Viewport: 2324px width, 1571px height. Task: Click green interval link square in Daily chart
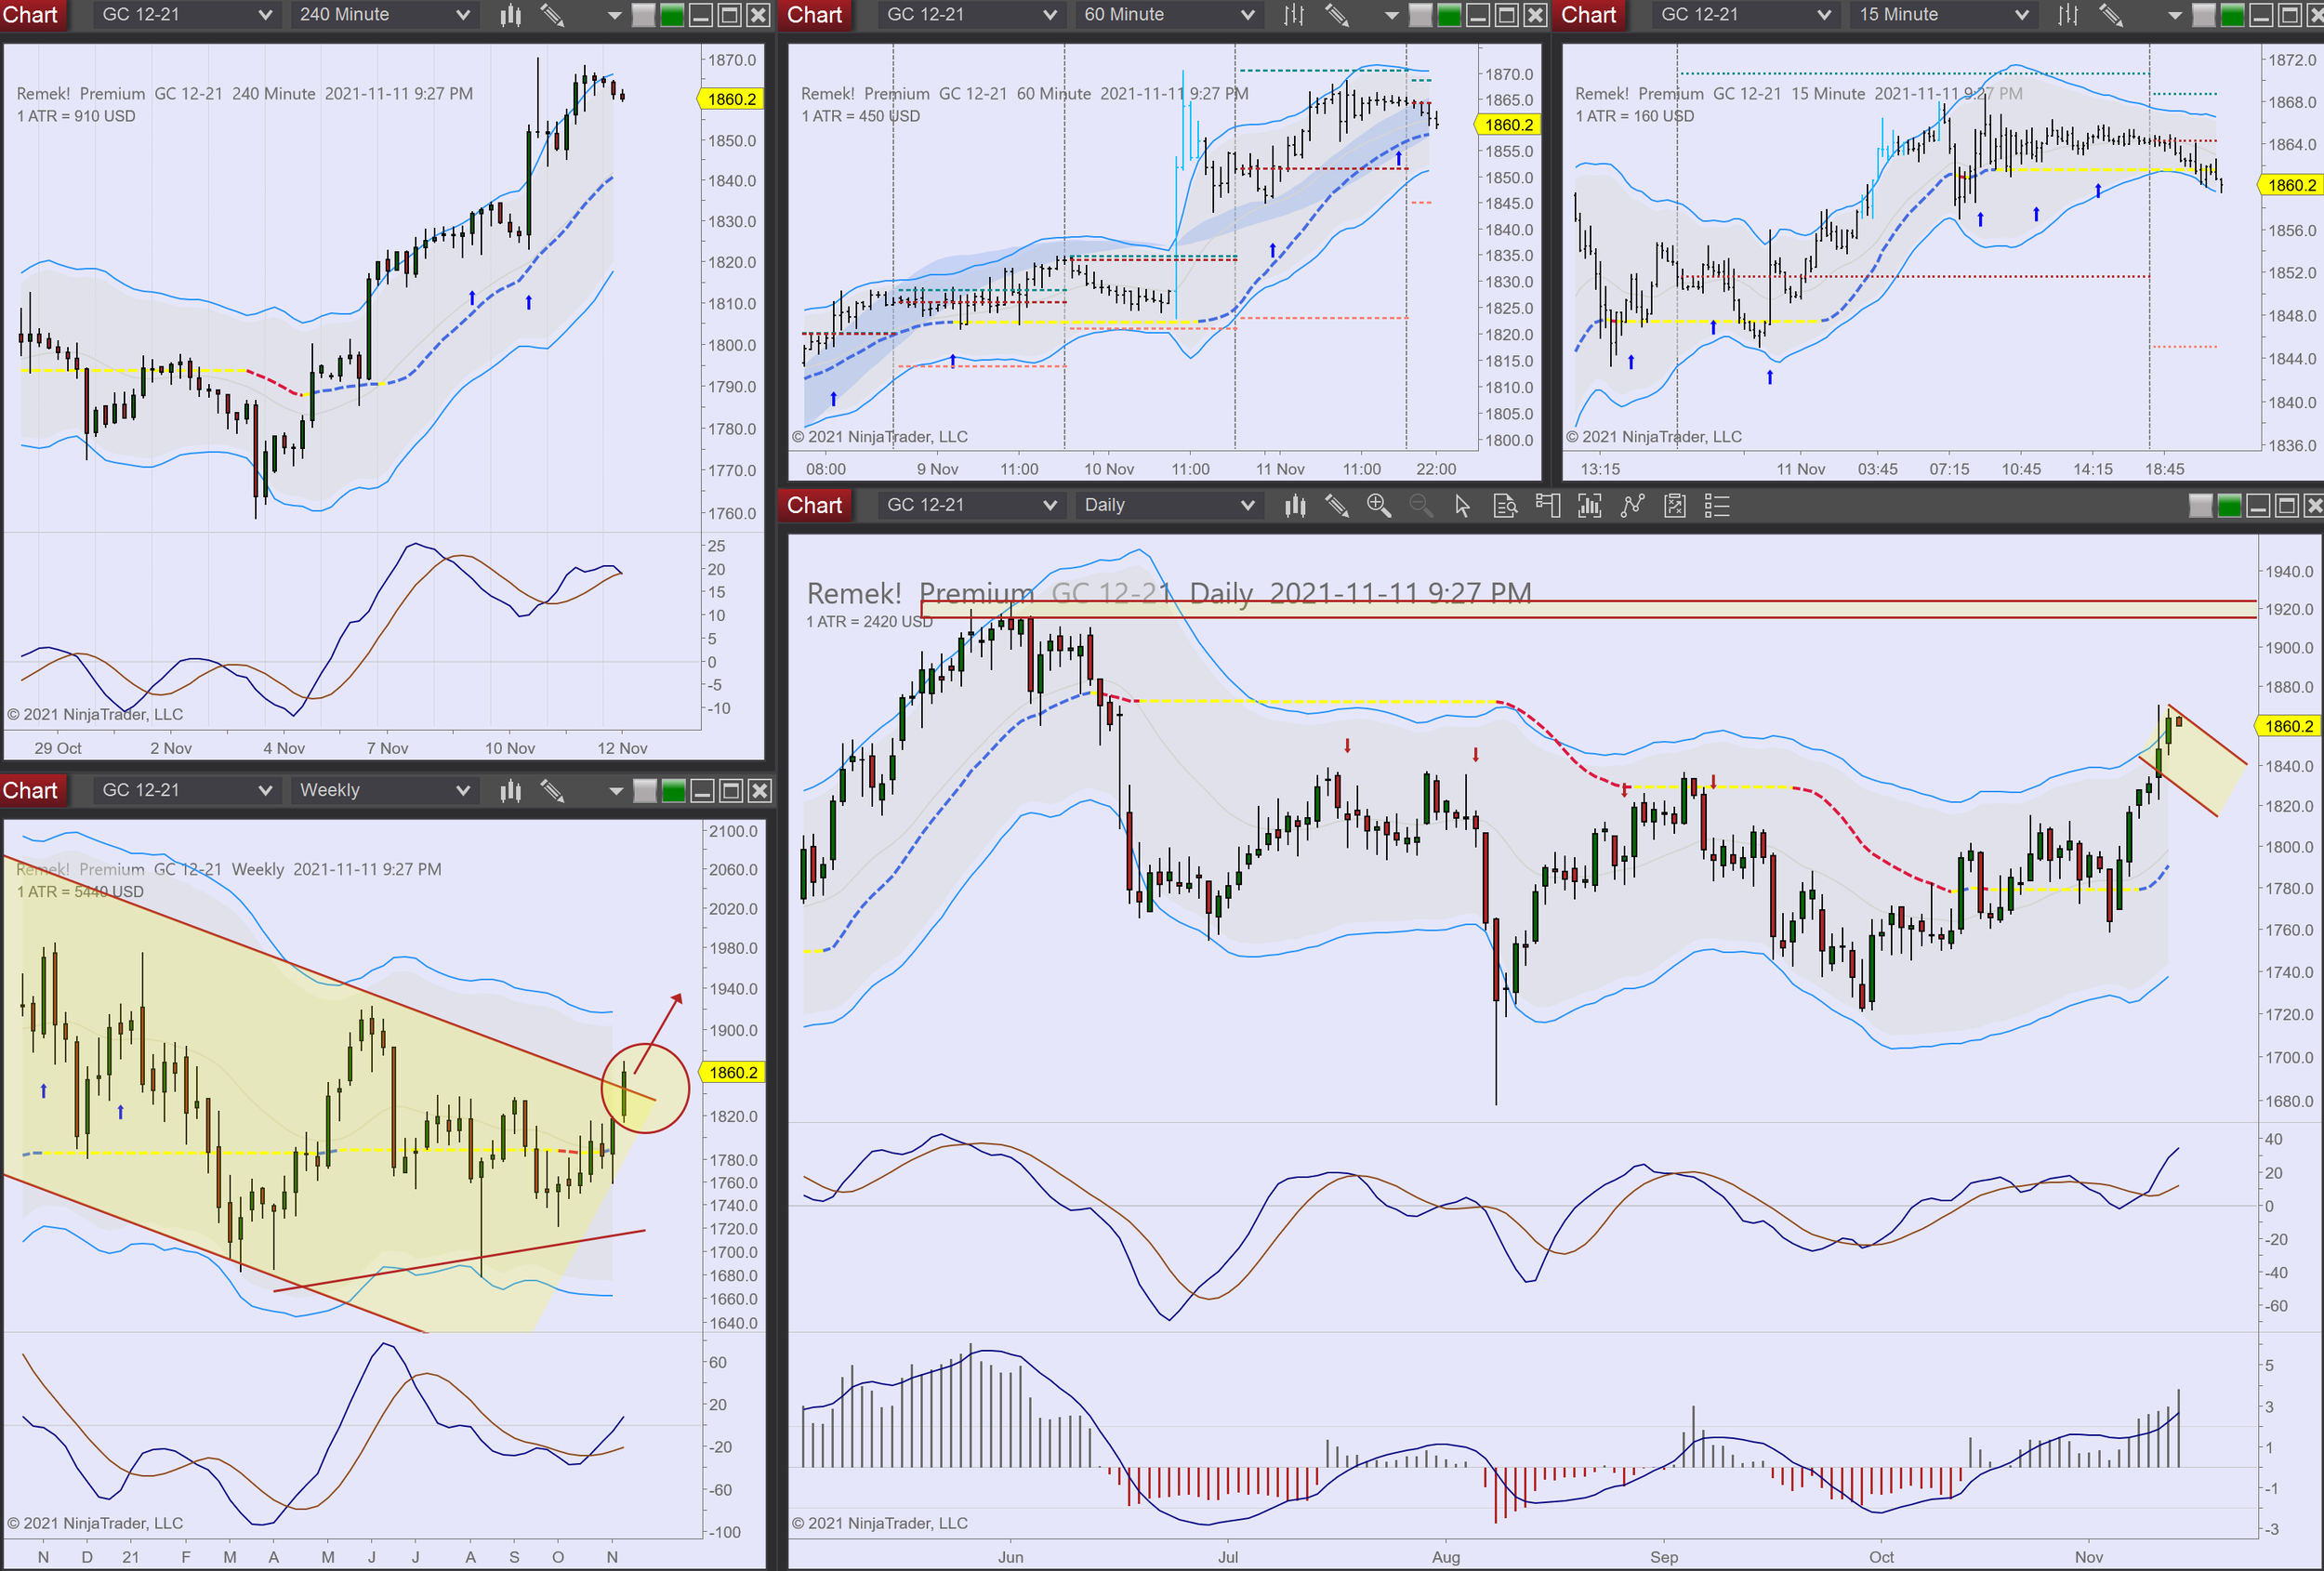coord(2229,506)
